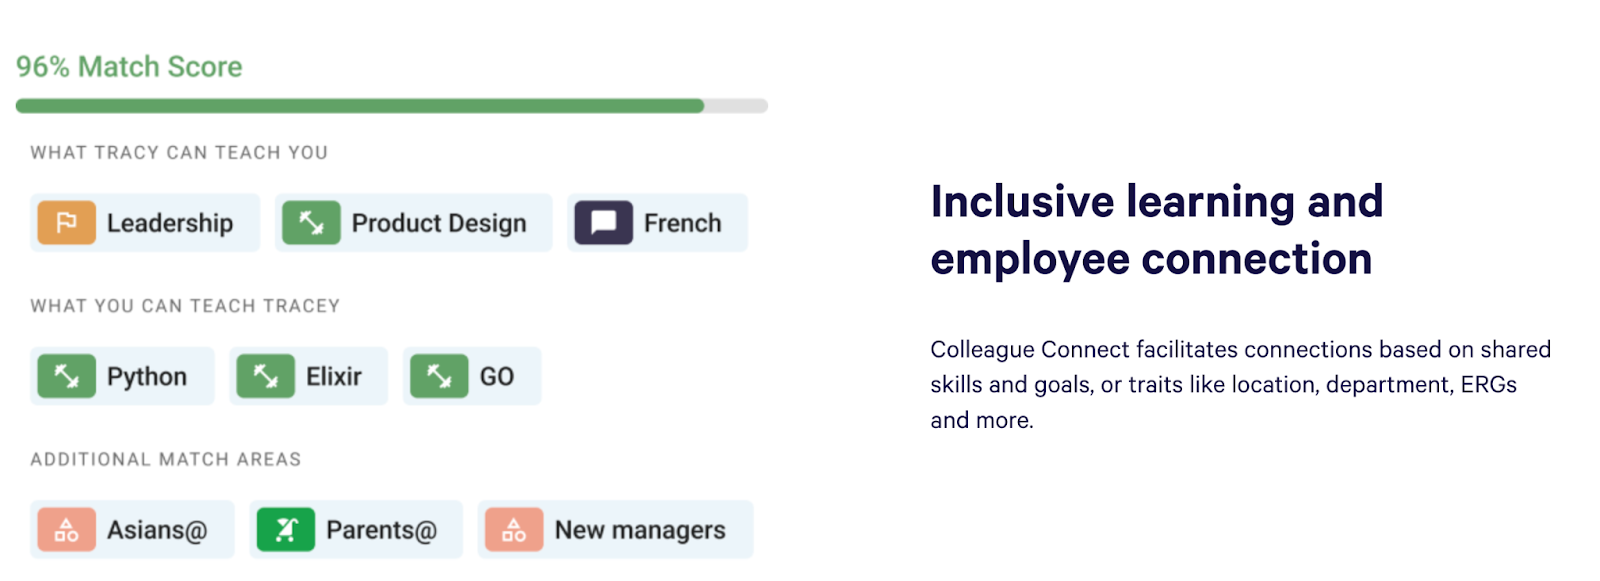This screenshot has width=1600, height=581.
Task: Click the skill icon next to Python
Action: click(x=66, y=376)
